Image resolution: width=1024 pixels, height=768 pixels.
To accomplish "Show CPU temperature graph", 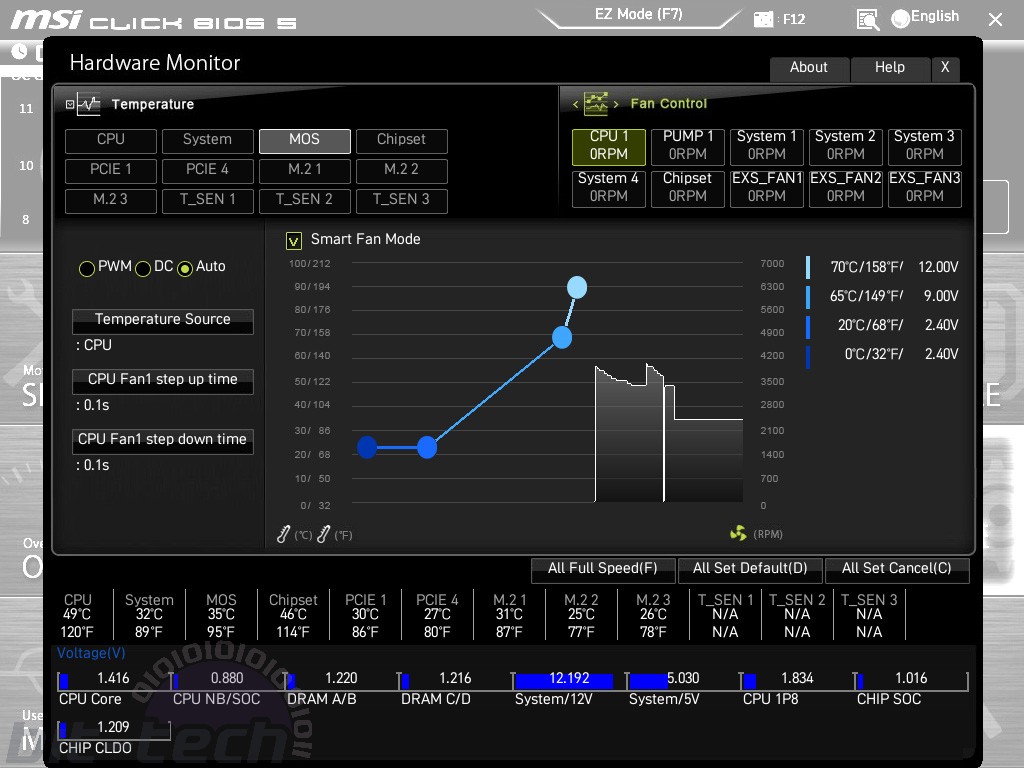I will (x=111, y=140).
